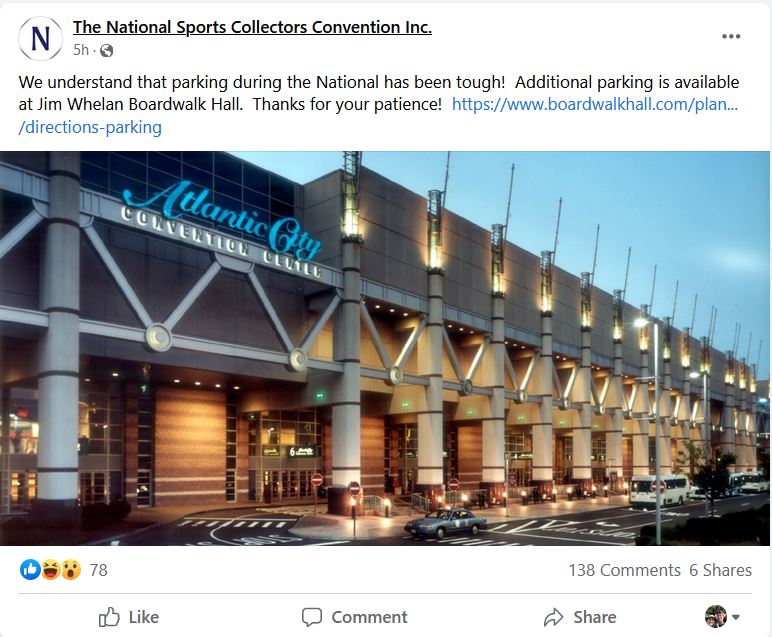Open the boardwalkhall.com parking link

(x=595, y=104)
